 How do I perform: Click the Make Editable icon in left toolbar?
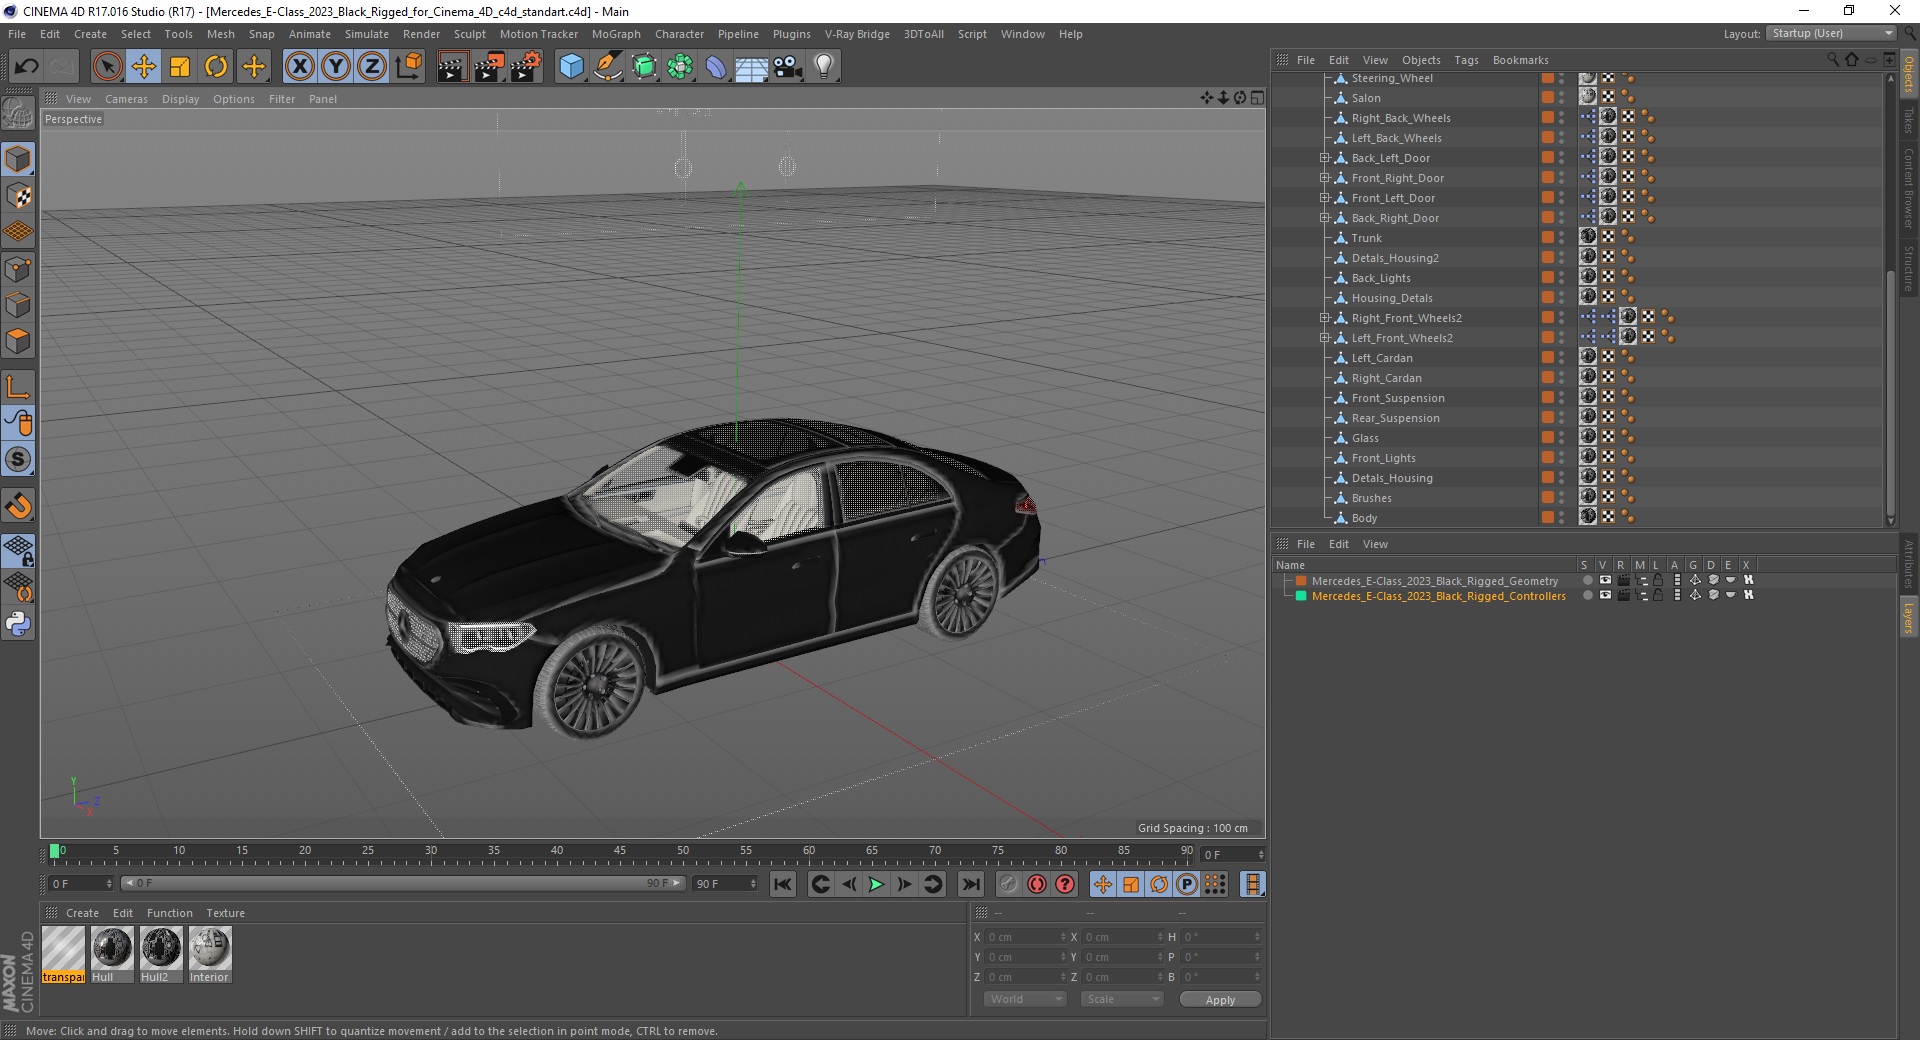click(18, 114)
